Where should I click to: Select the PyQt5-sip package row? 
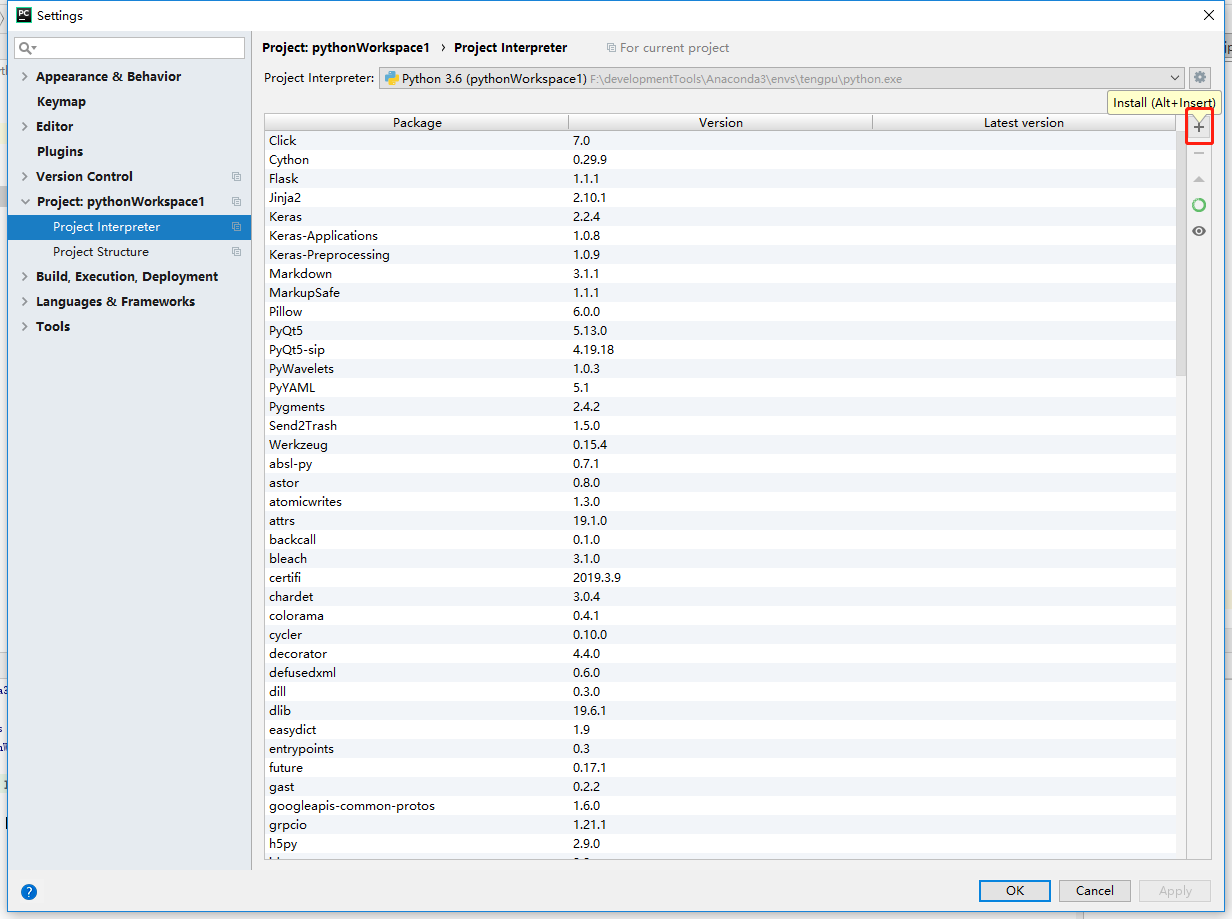[x=720, y=350]
